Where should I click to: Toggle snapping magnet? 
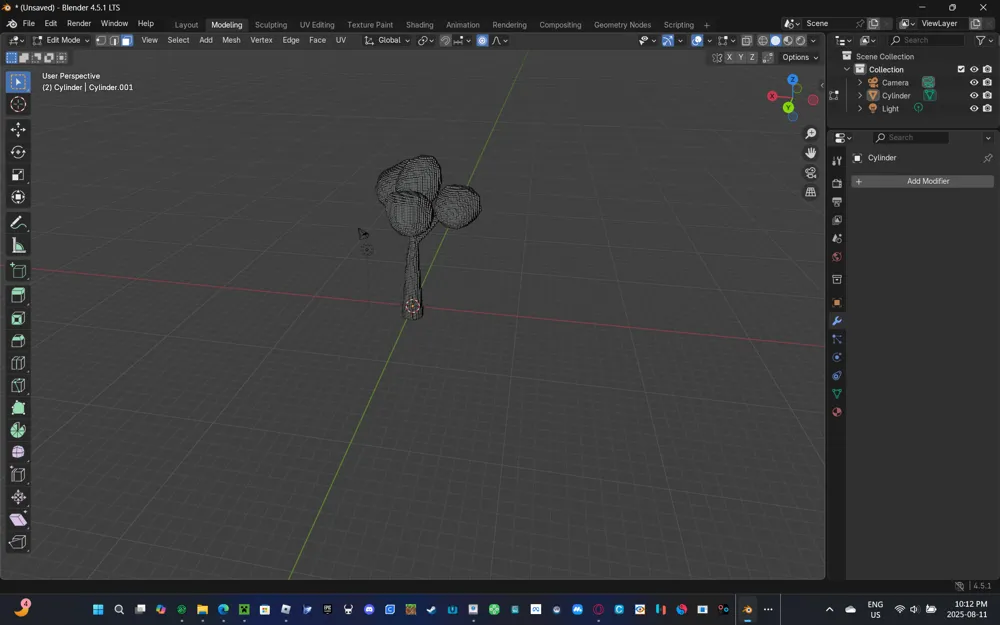[445, 40]
